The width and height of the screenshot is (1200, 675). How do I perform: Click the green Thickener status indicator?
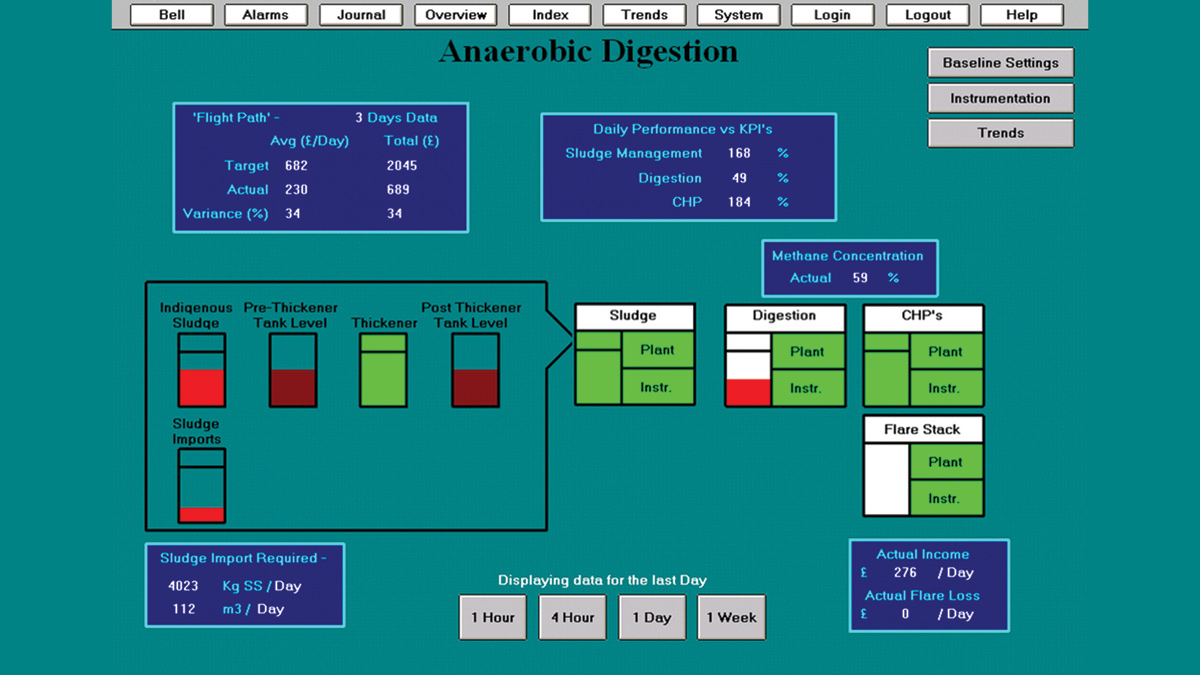pyautogui.click(x=384, y=370)
